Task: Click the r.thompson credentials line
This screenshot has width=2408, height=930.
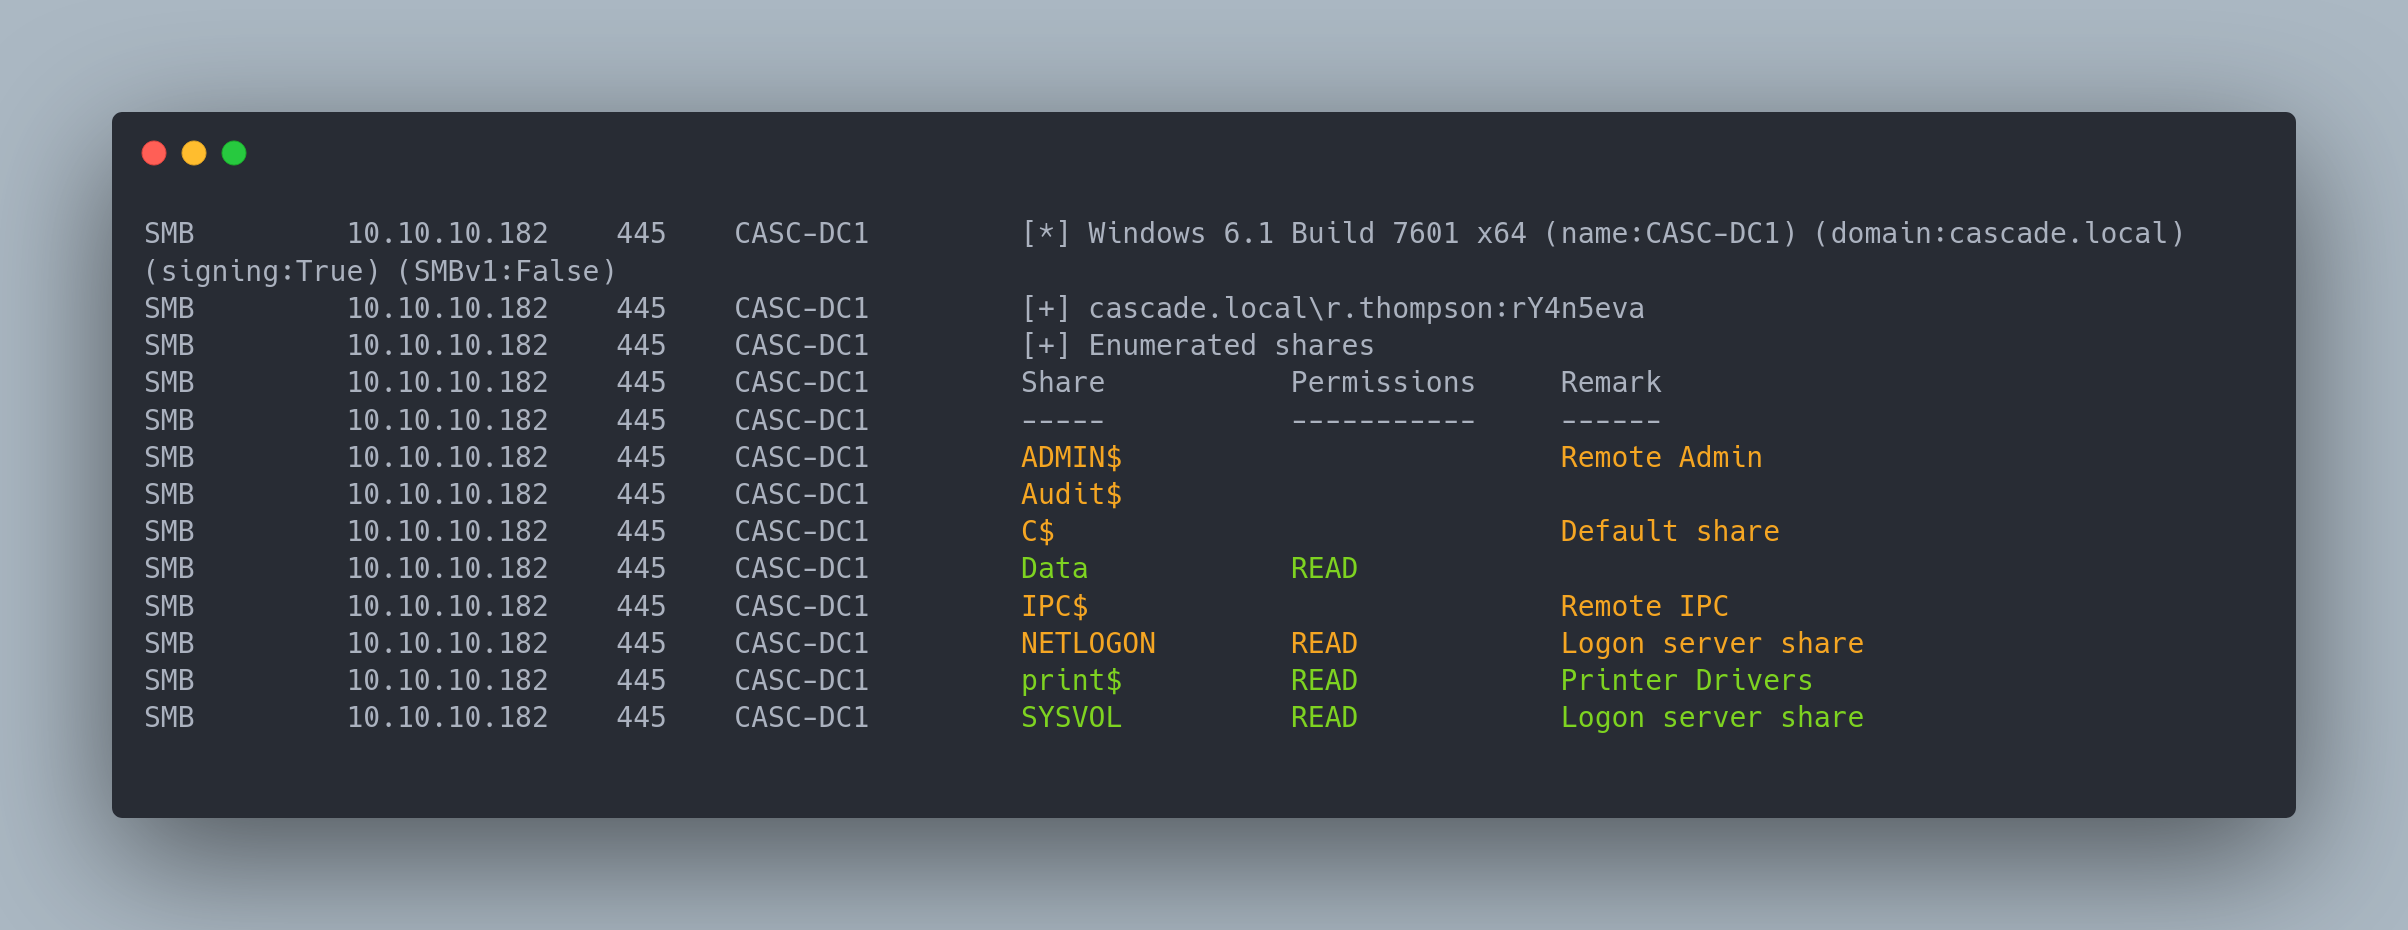Action: [x=1366, y=308]
